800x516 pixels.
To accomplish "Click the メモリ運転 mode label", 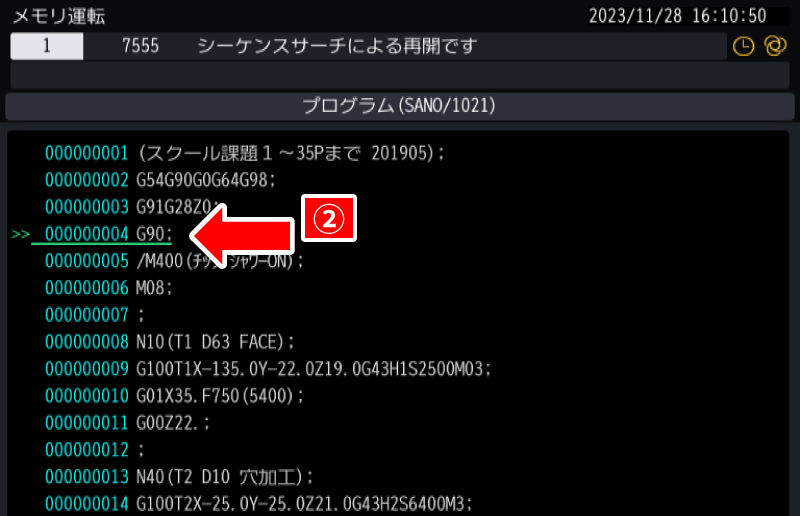I will tap(57, 16).
